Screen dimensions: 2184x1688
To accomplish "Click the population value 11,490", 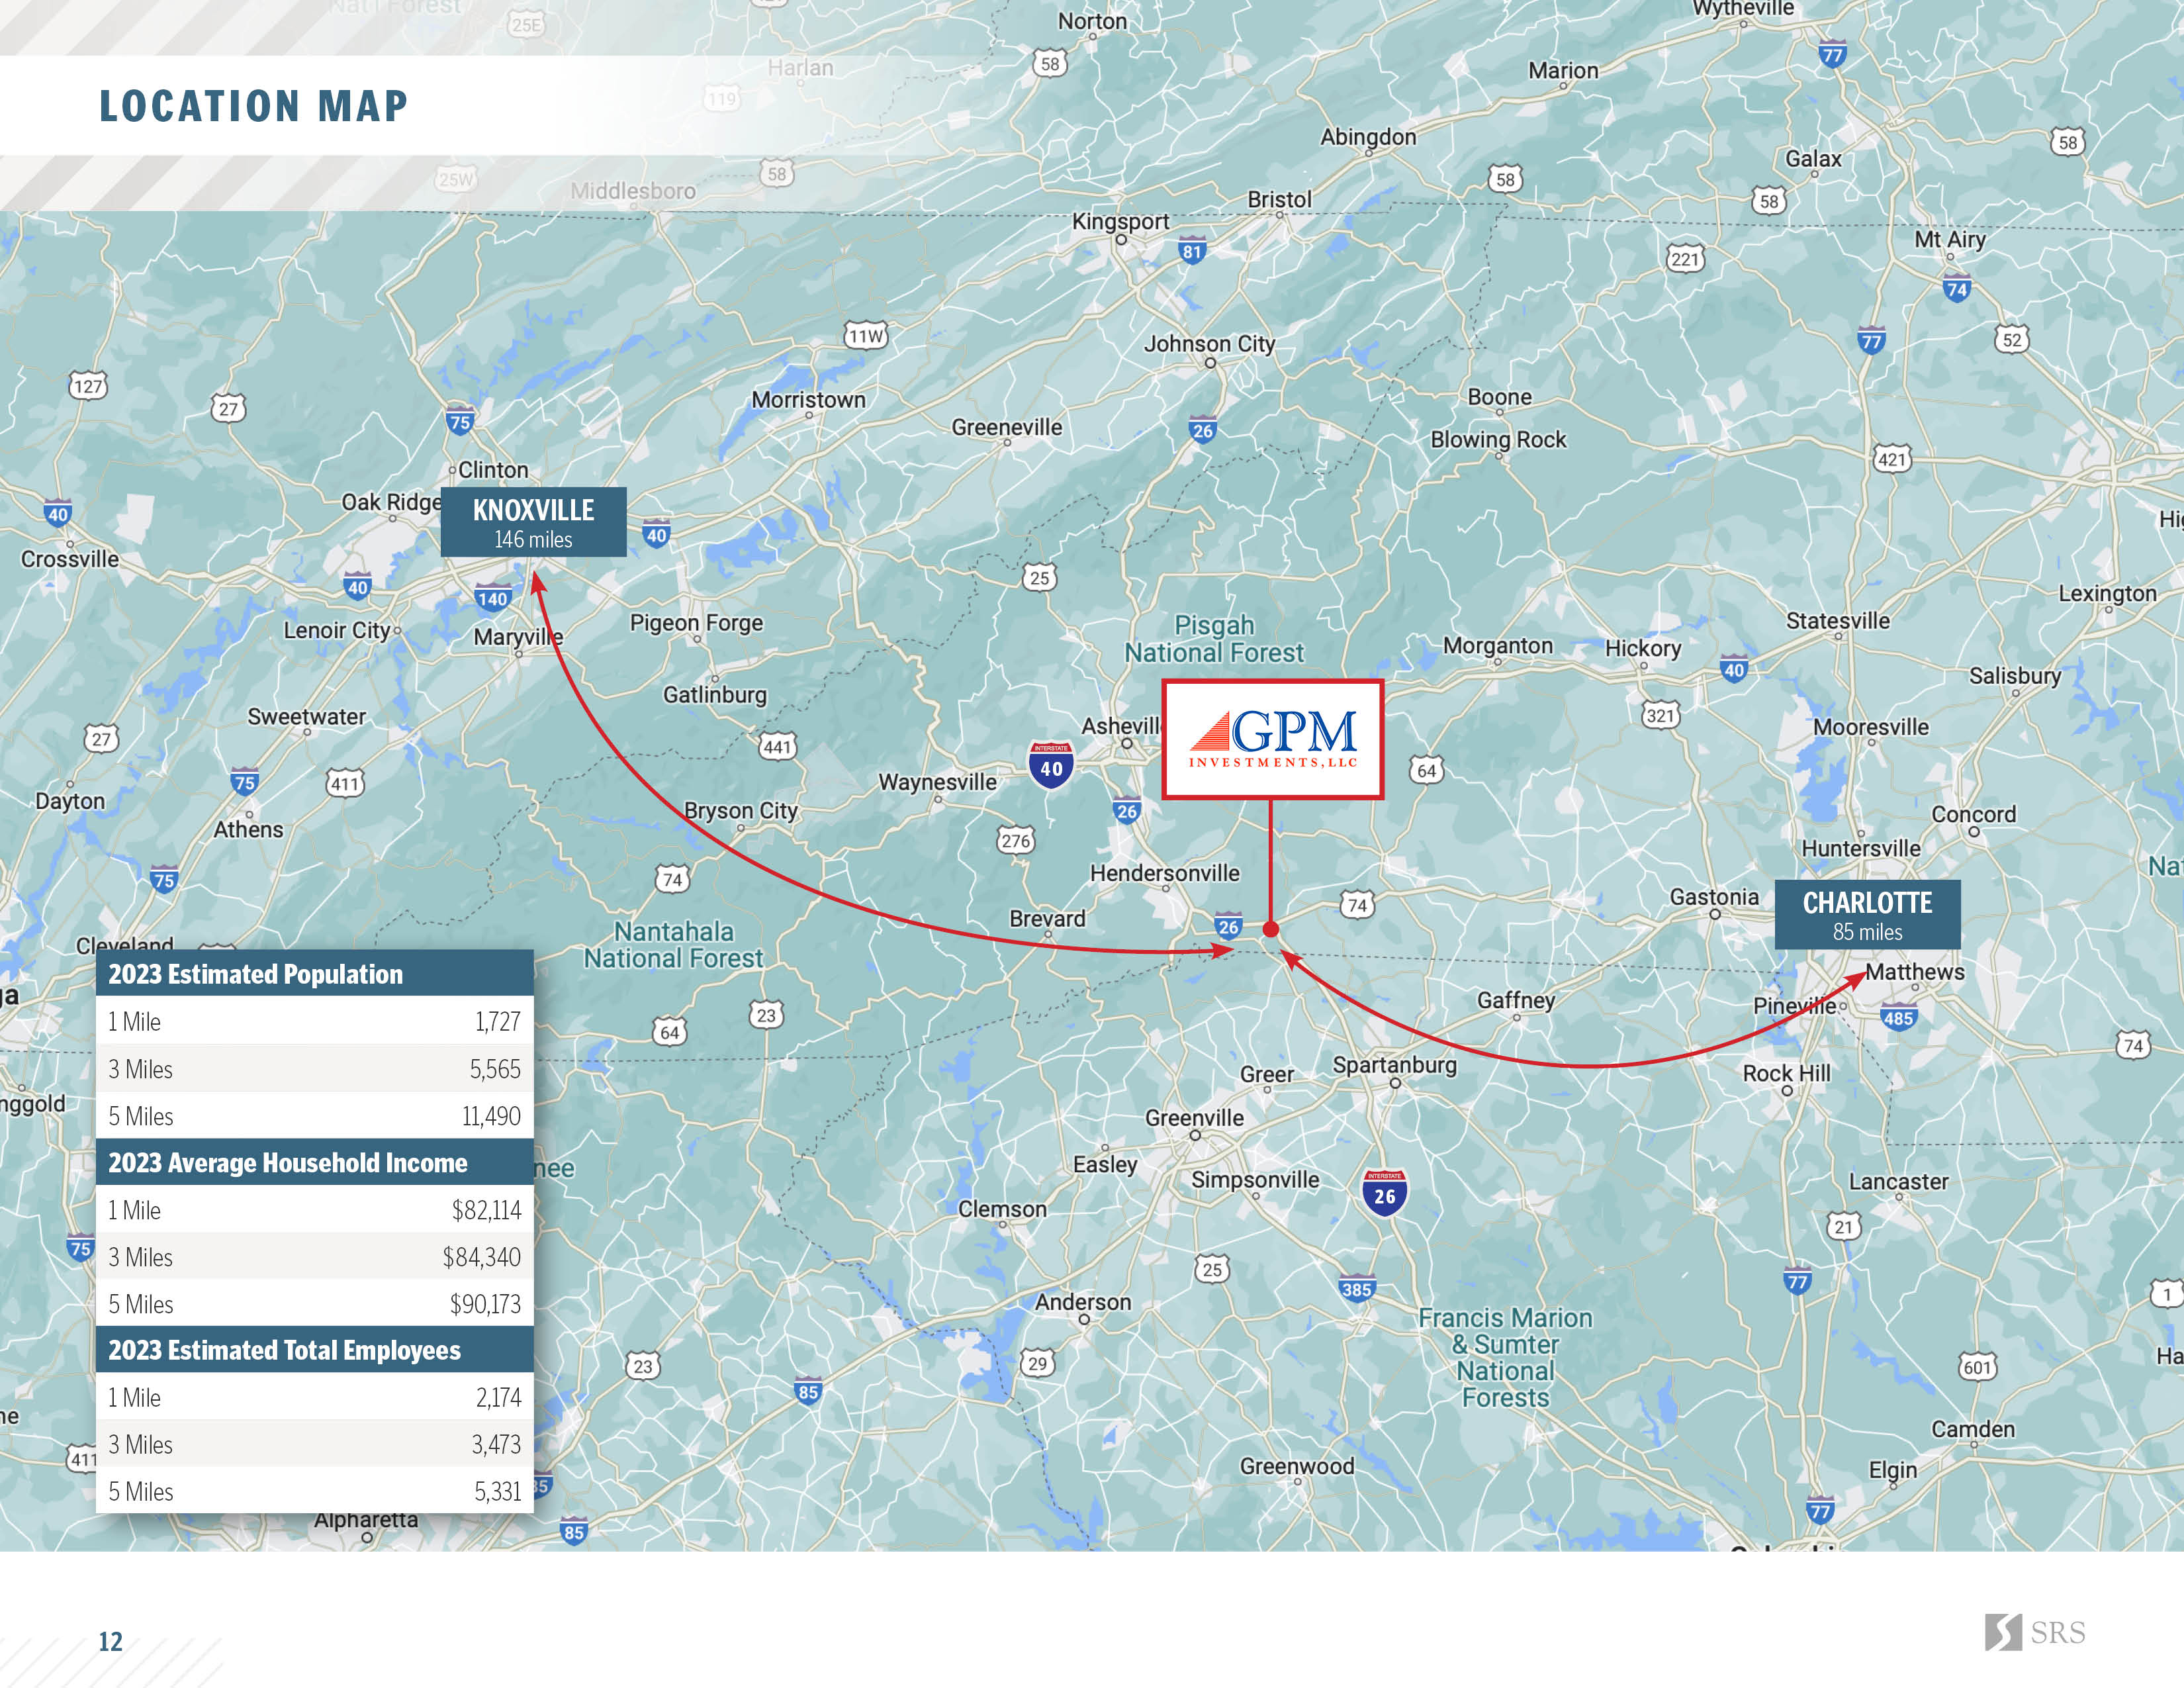I will [x=491, y=1116].
